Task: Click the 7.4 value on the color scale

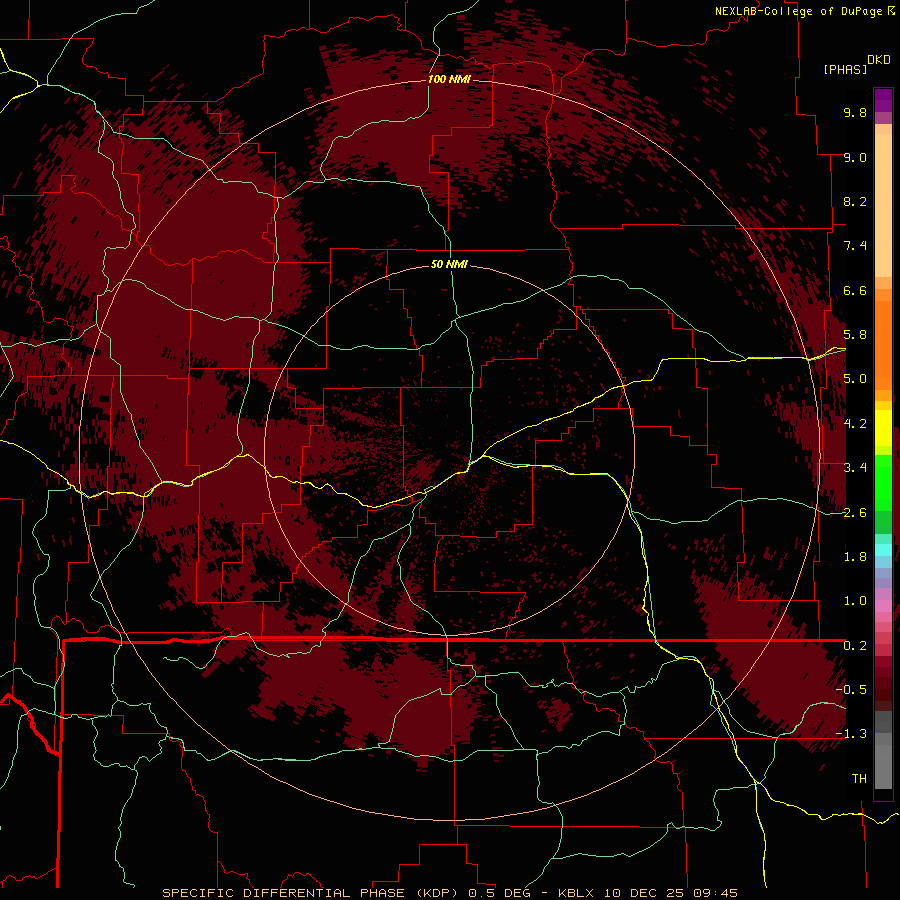Action: point(855,246)
